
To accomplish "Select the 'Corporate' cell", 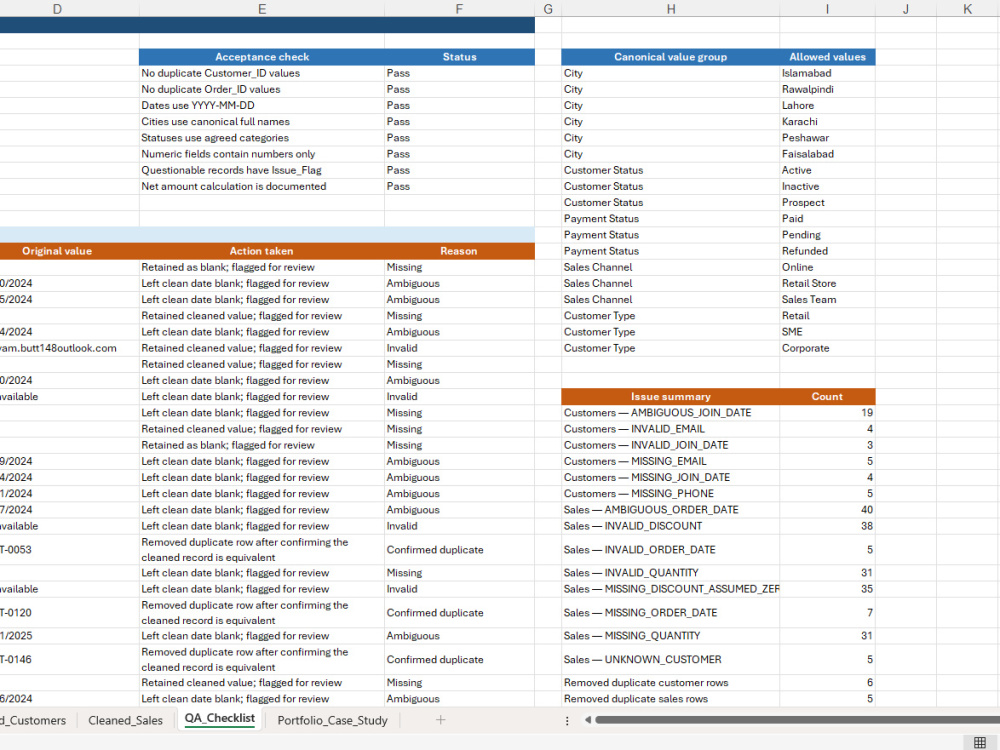I will 827,348.
